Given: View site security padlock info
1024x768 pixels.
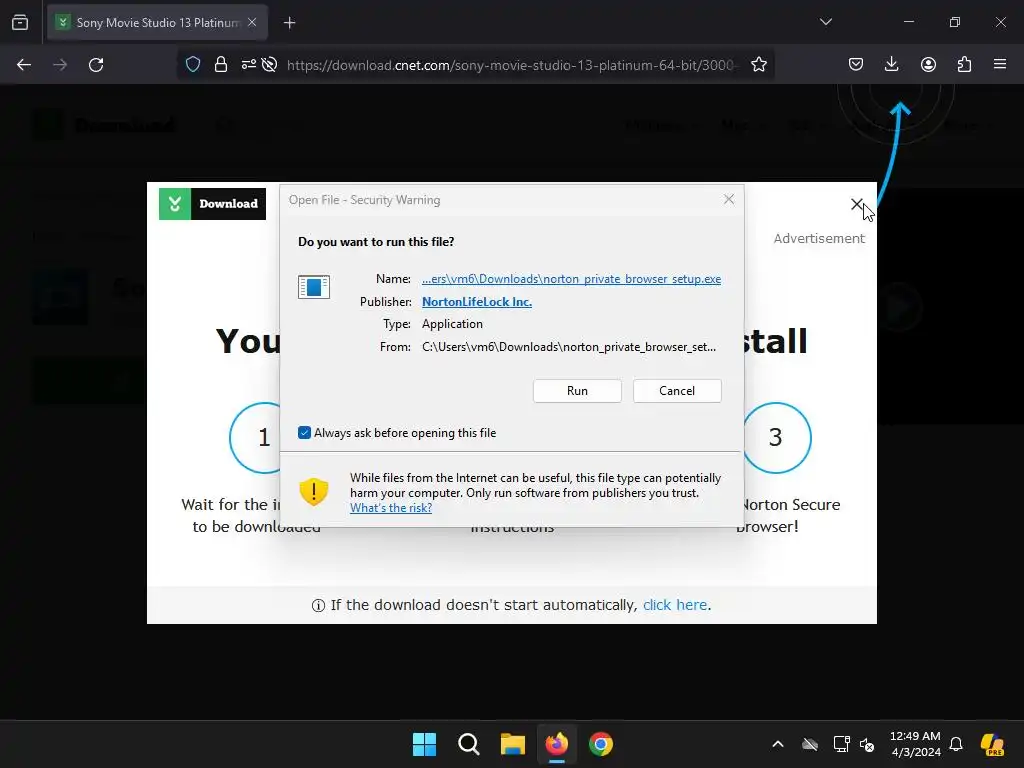Looking at the screenshot, I should click(221, 65).
